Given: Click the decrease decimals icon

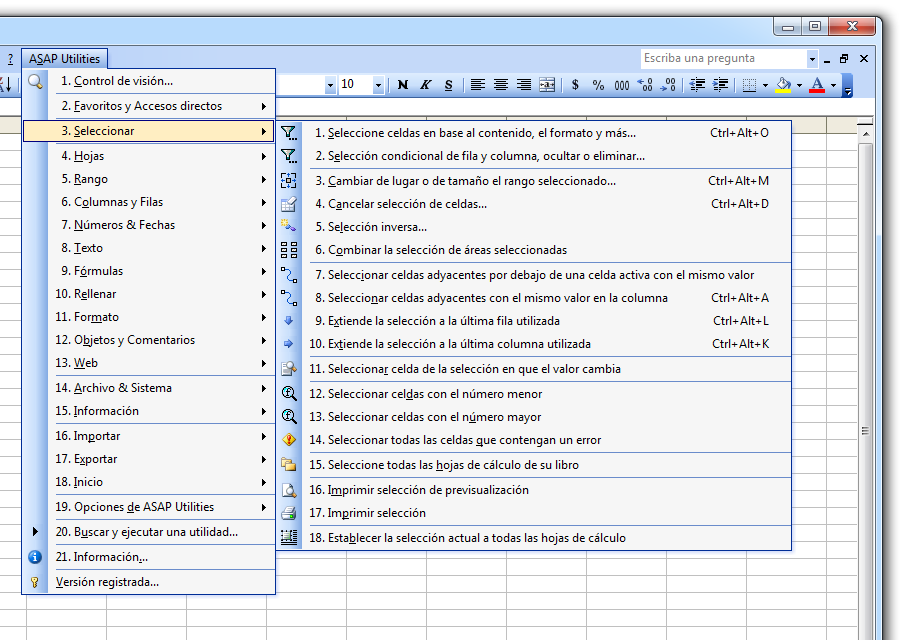Looking at the screenshot, I should click(x=666, y=85).
